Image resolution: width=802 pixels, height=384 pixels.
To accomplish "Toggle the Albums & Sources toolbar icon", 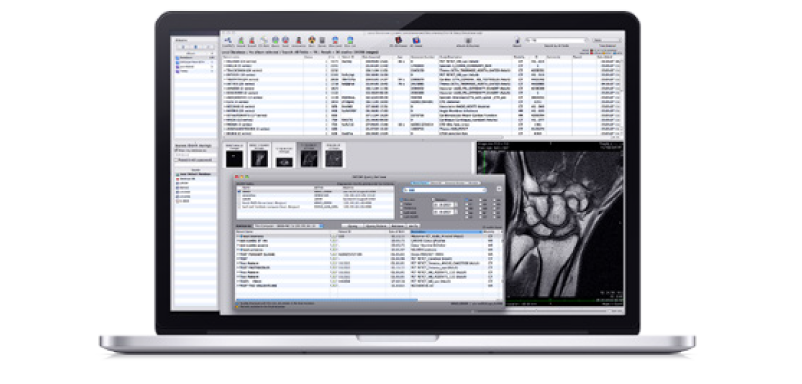I will pos(468,40).
